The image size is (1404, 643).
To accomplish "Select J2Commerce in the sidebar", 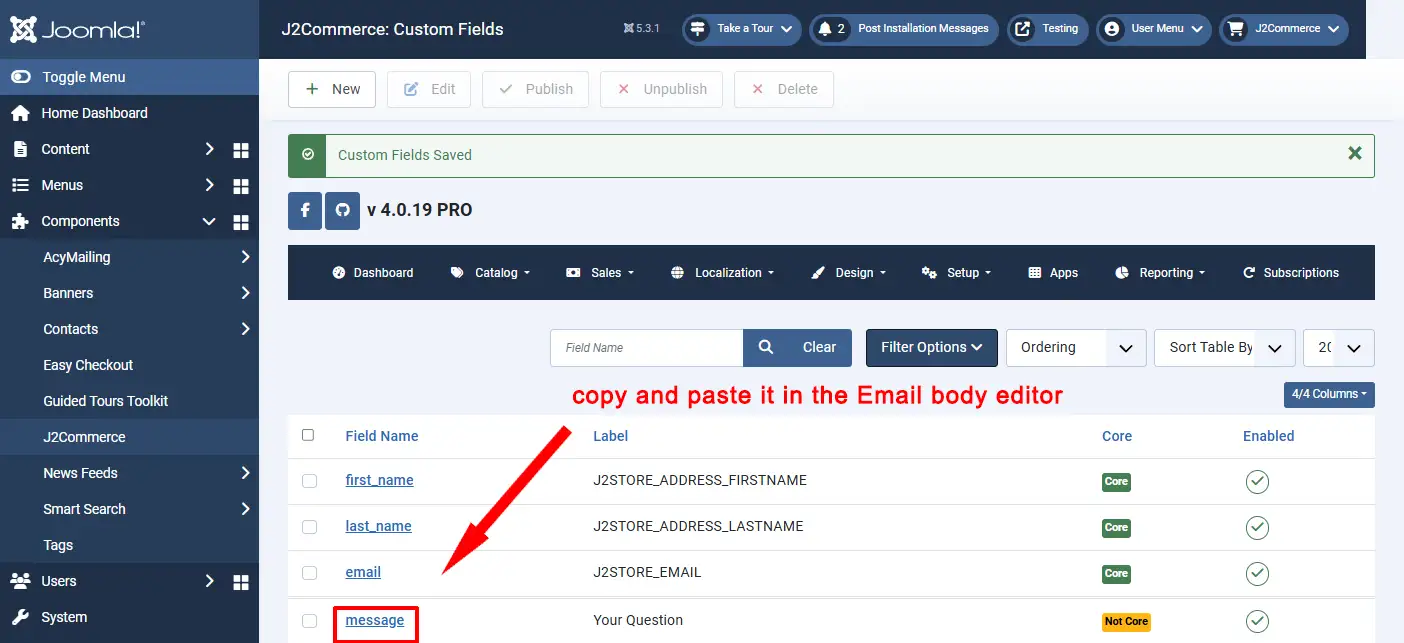I will (x=84, y=437).
